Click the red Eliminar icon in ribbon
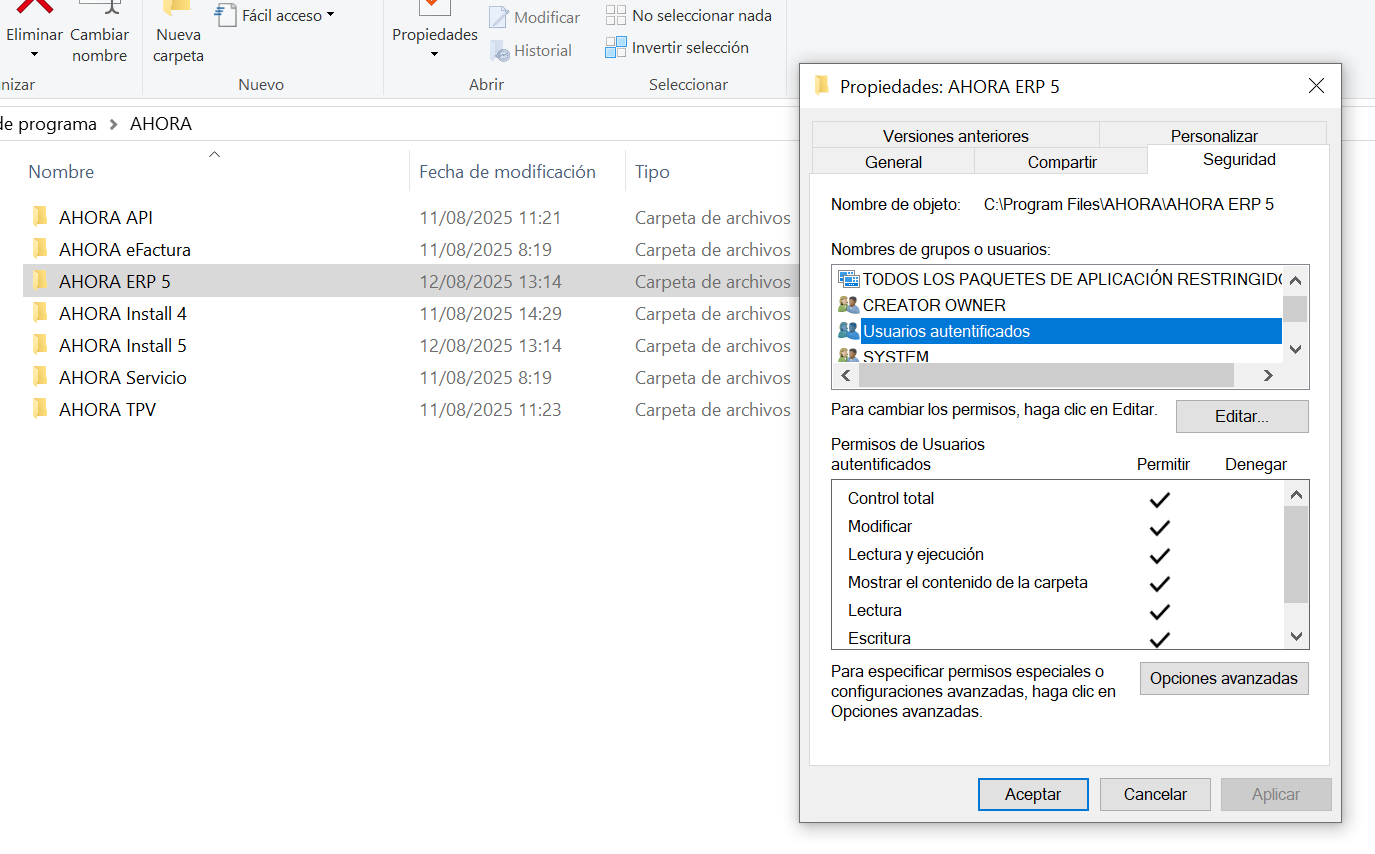The image size is (1375, 854). [x=34, y=6]
